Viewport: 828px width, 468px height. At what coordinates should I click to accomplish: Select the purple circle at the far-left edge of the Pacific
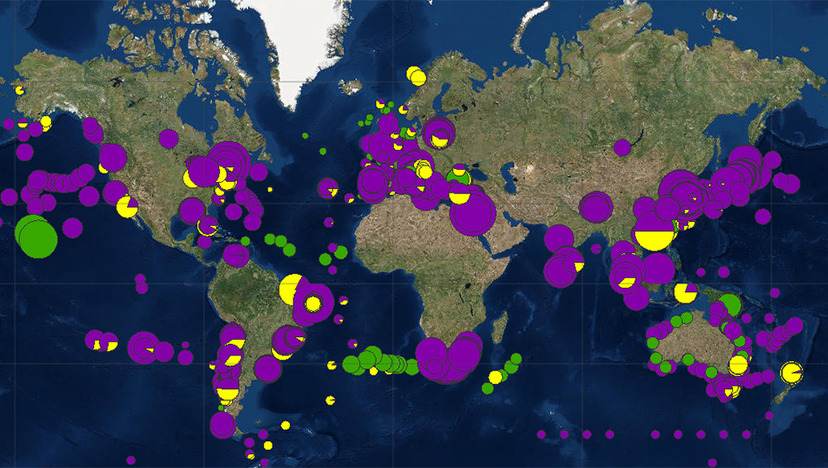[x=8, y=197]
